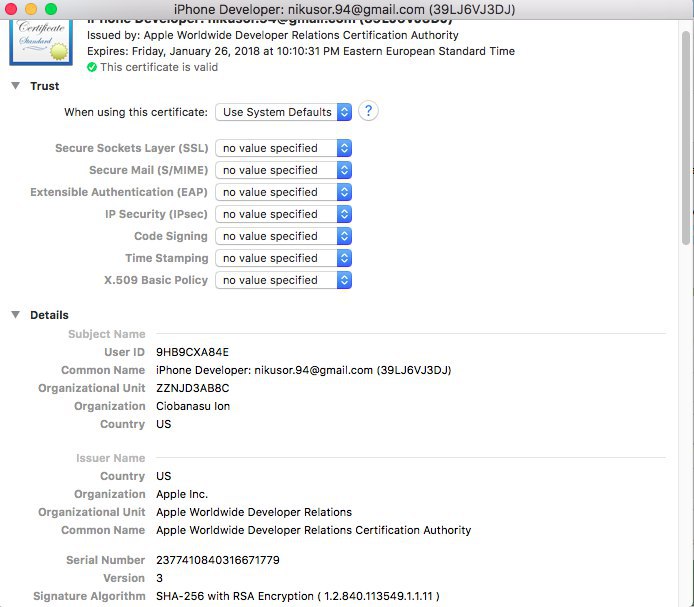Click the vertical scrollbar thumb
This screenshot has width=694, height=607.
(686, 137)
